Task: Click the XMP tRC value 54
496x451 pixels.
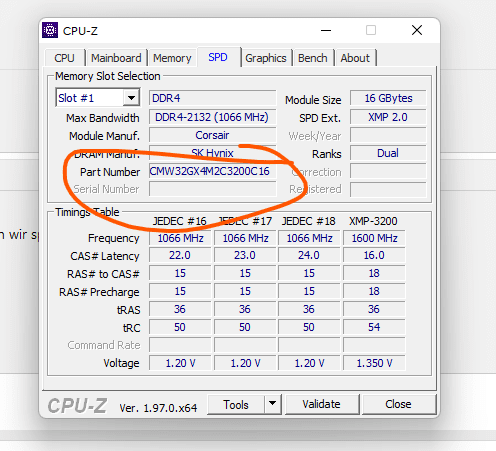Action: click(374, 327)
